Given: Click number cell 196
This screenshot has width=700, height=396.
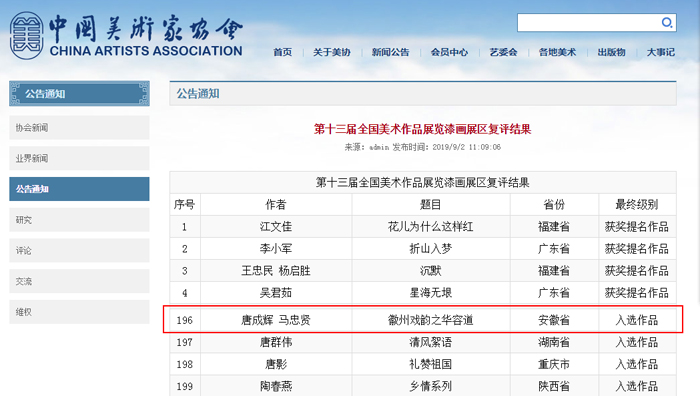Looking at the screenshot, I should 185,320.
